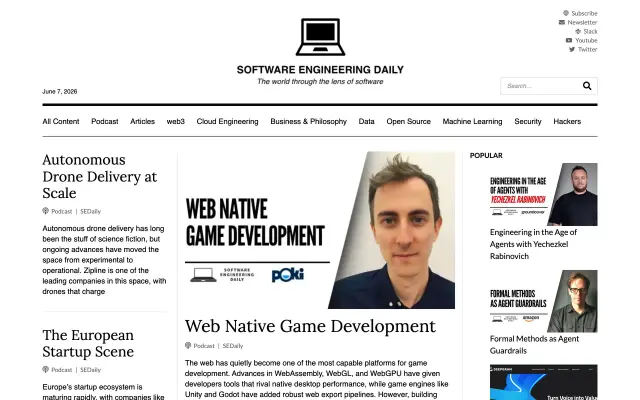The image size is (640, 400).
Task: Open the Subscribe link
Action: click(584, 13)
